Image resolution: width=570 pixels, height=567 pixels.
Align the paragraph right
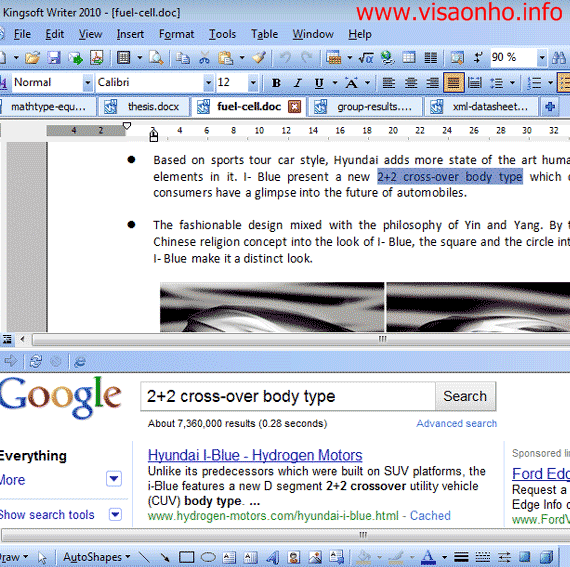tap(432, 83)
